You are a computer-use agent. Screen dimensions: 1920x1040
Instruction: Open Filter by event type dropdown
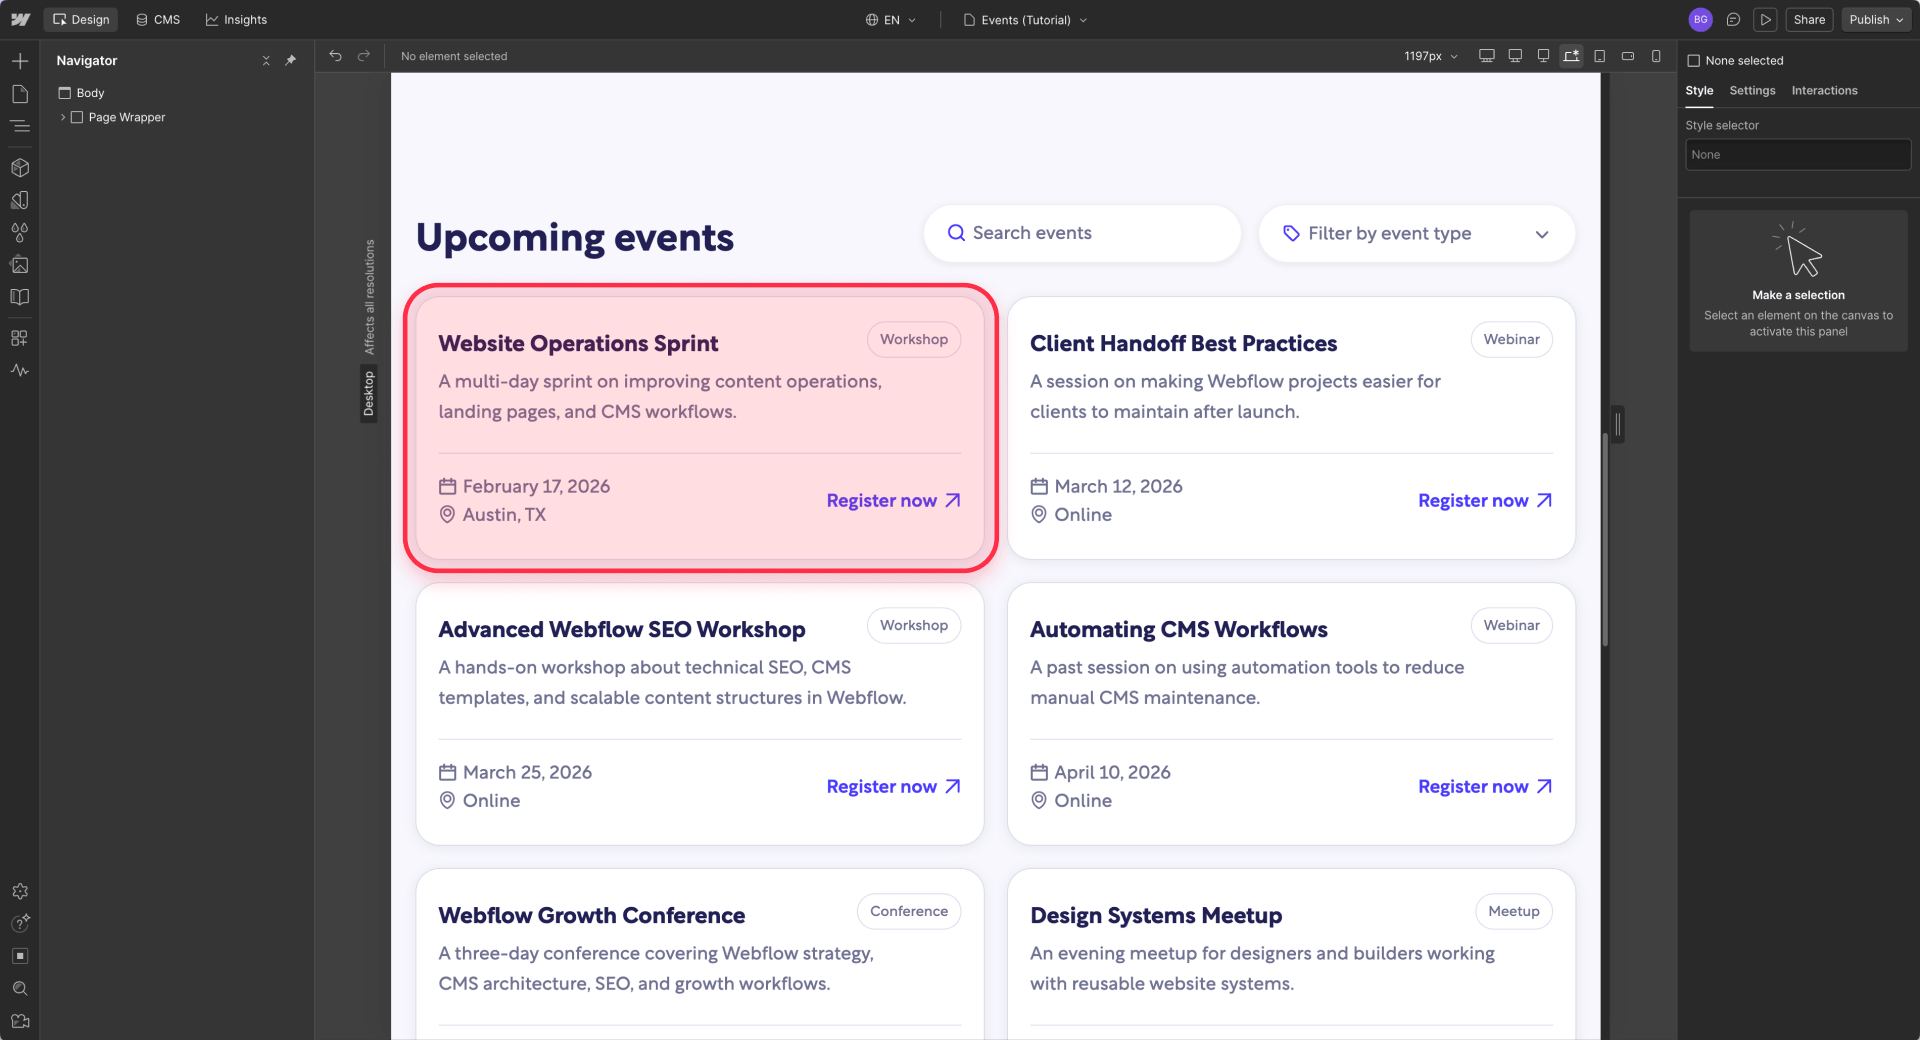(x=1416, y=234)
